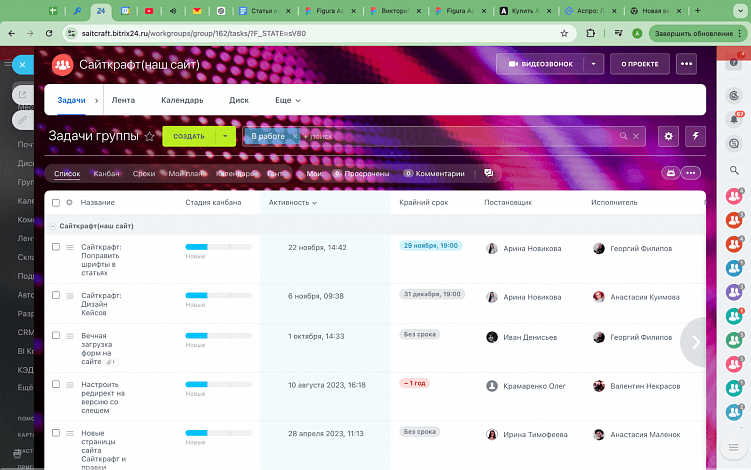Open a new browser tab with plus

[697, 11]
